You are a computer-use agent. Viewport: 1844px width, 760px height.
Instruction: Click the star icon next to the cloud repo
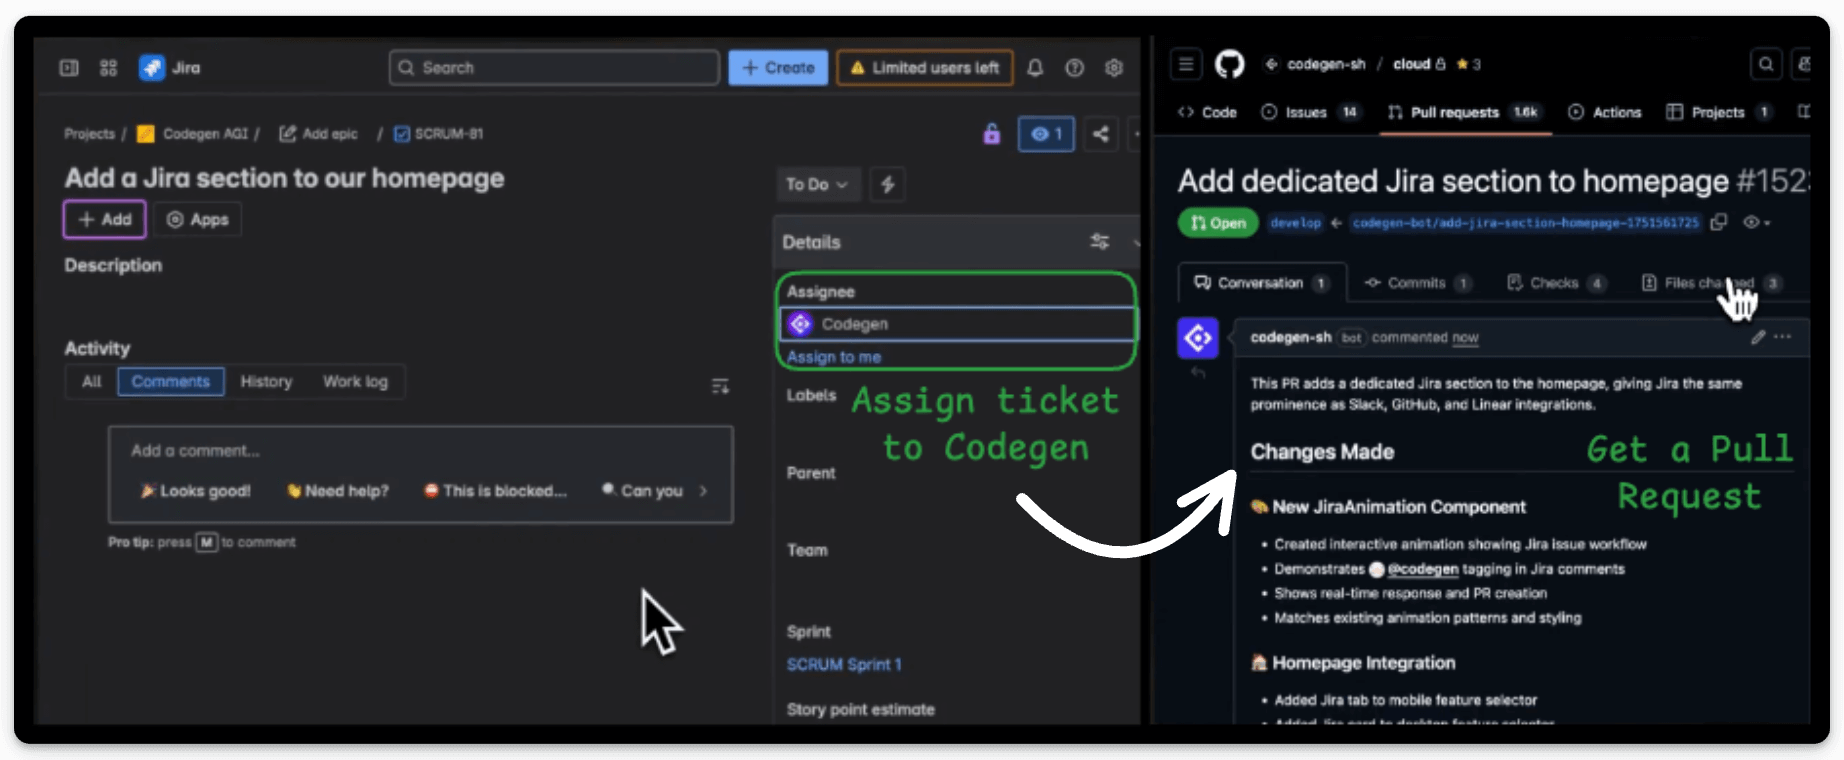click(x=1462, y=64)
